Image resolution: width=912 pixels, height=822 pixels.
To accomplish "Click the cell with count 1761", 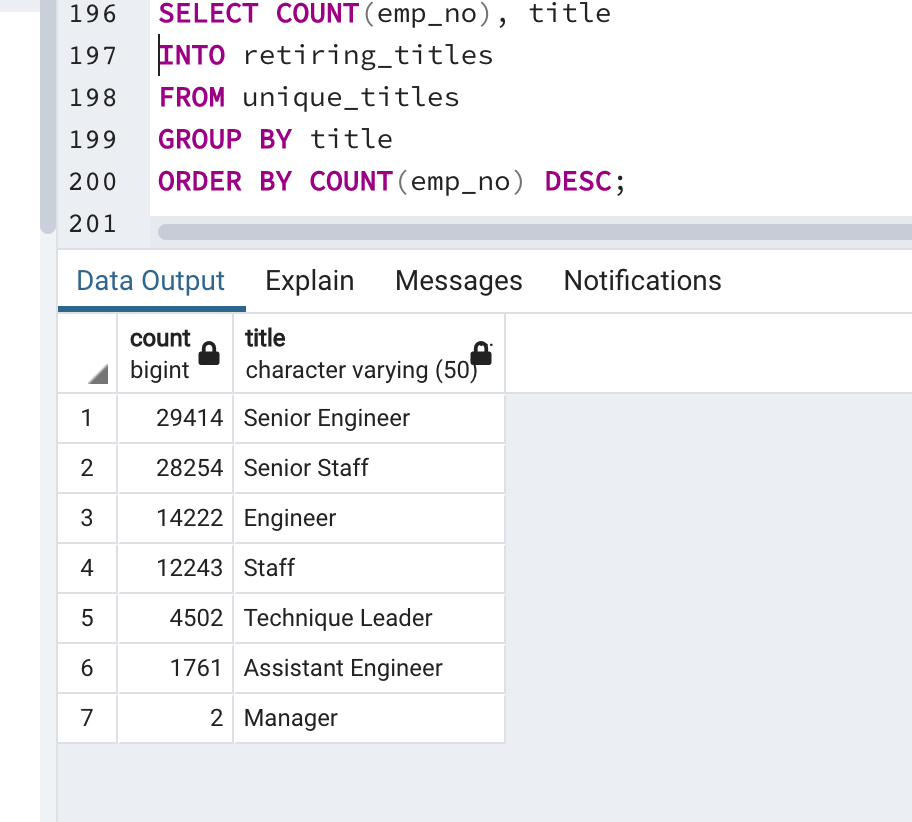I will (x=175, y=668).
